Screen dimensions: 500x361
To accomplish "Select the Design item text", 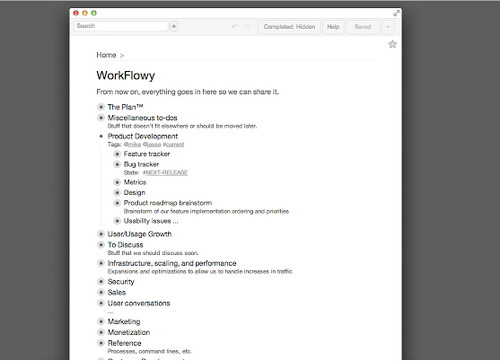I will pos(134,193).
